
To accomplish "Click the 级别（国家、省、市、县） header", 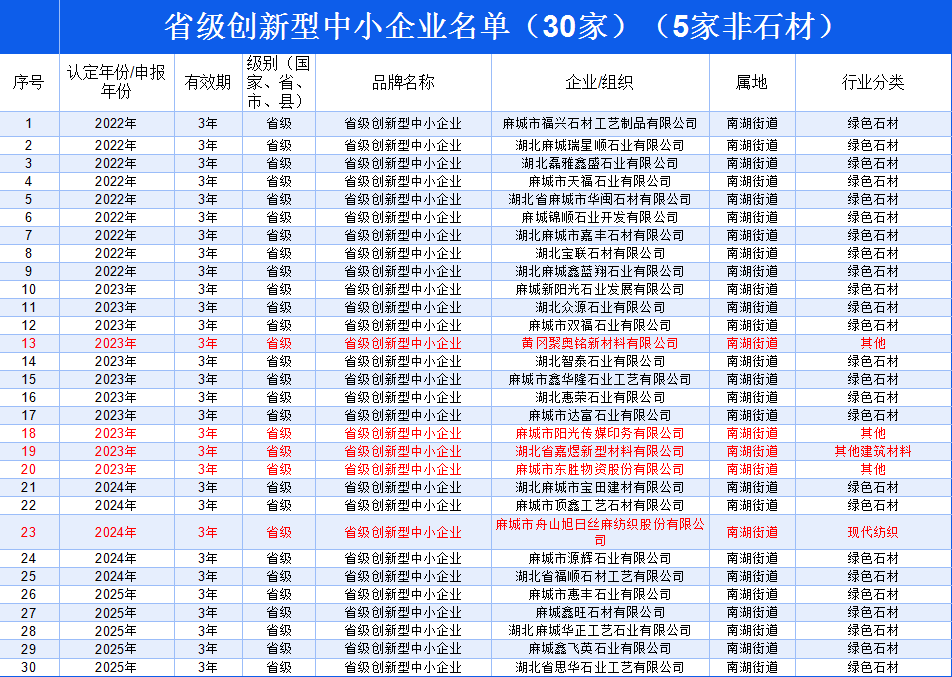I will (x=279, y=83).
